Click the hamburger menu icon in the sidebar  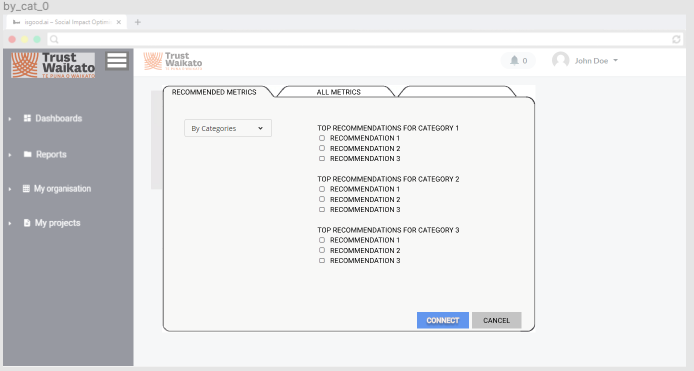point(117,61)
